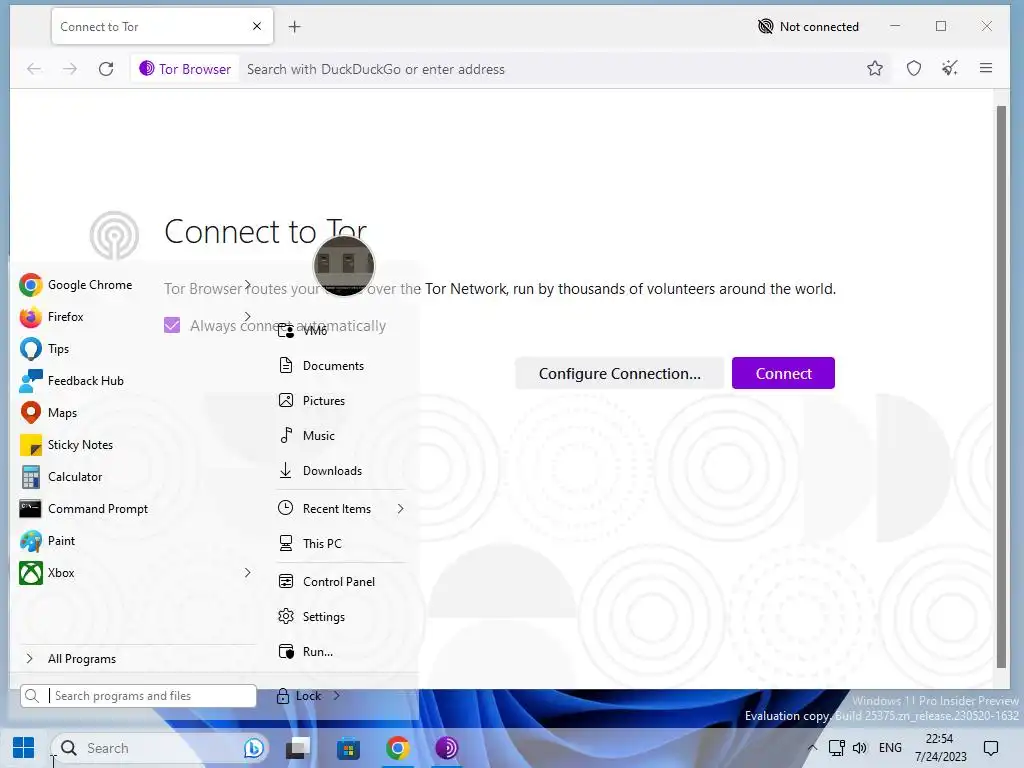Open Configure Connection... settings

click(x=619, y=374)
